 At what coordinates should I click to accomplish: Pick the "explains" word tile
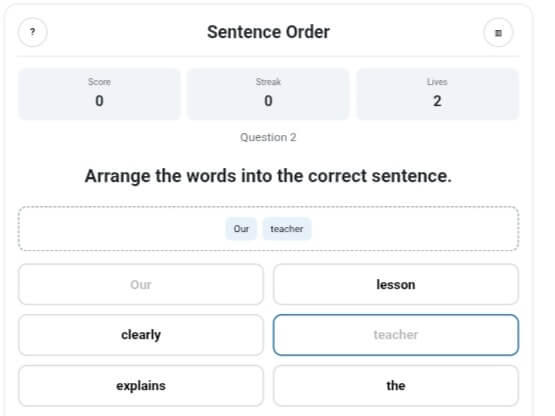(141, 386)
